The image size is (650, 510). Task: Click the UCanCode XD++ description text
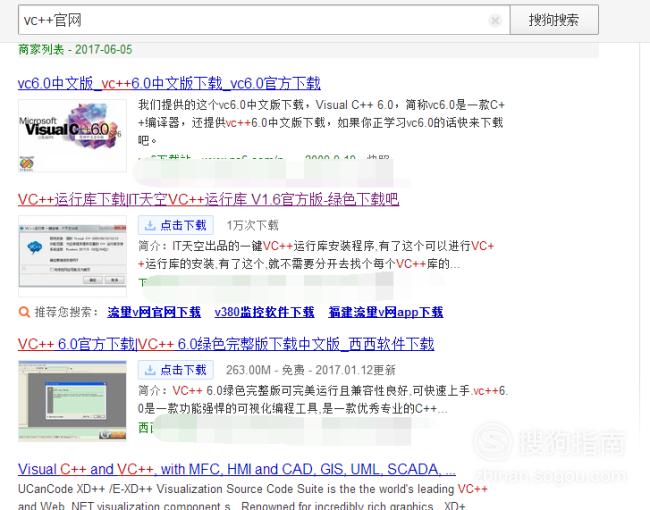253,498
